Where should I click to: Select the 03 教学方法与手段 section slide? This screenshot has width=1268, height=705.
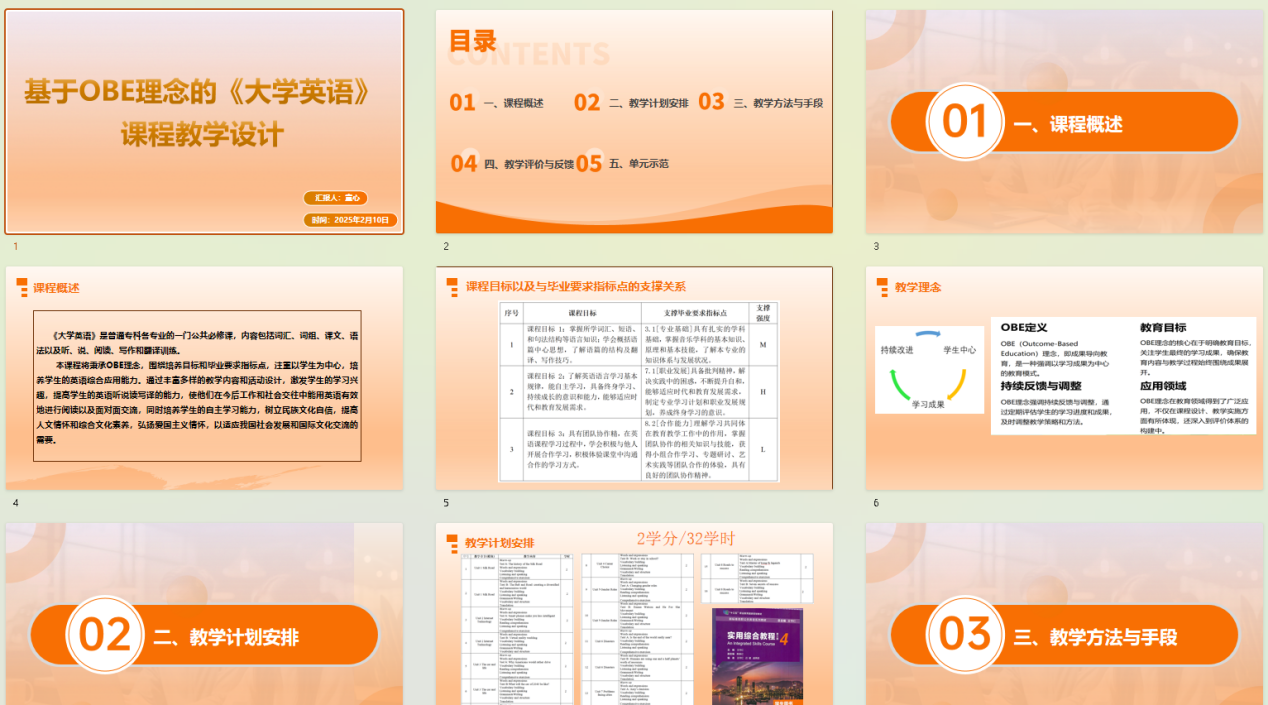tap(1064, 614)
